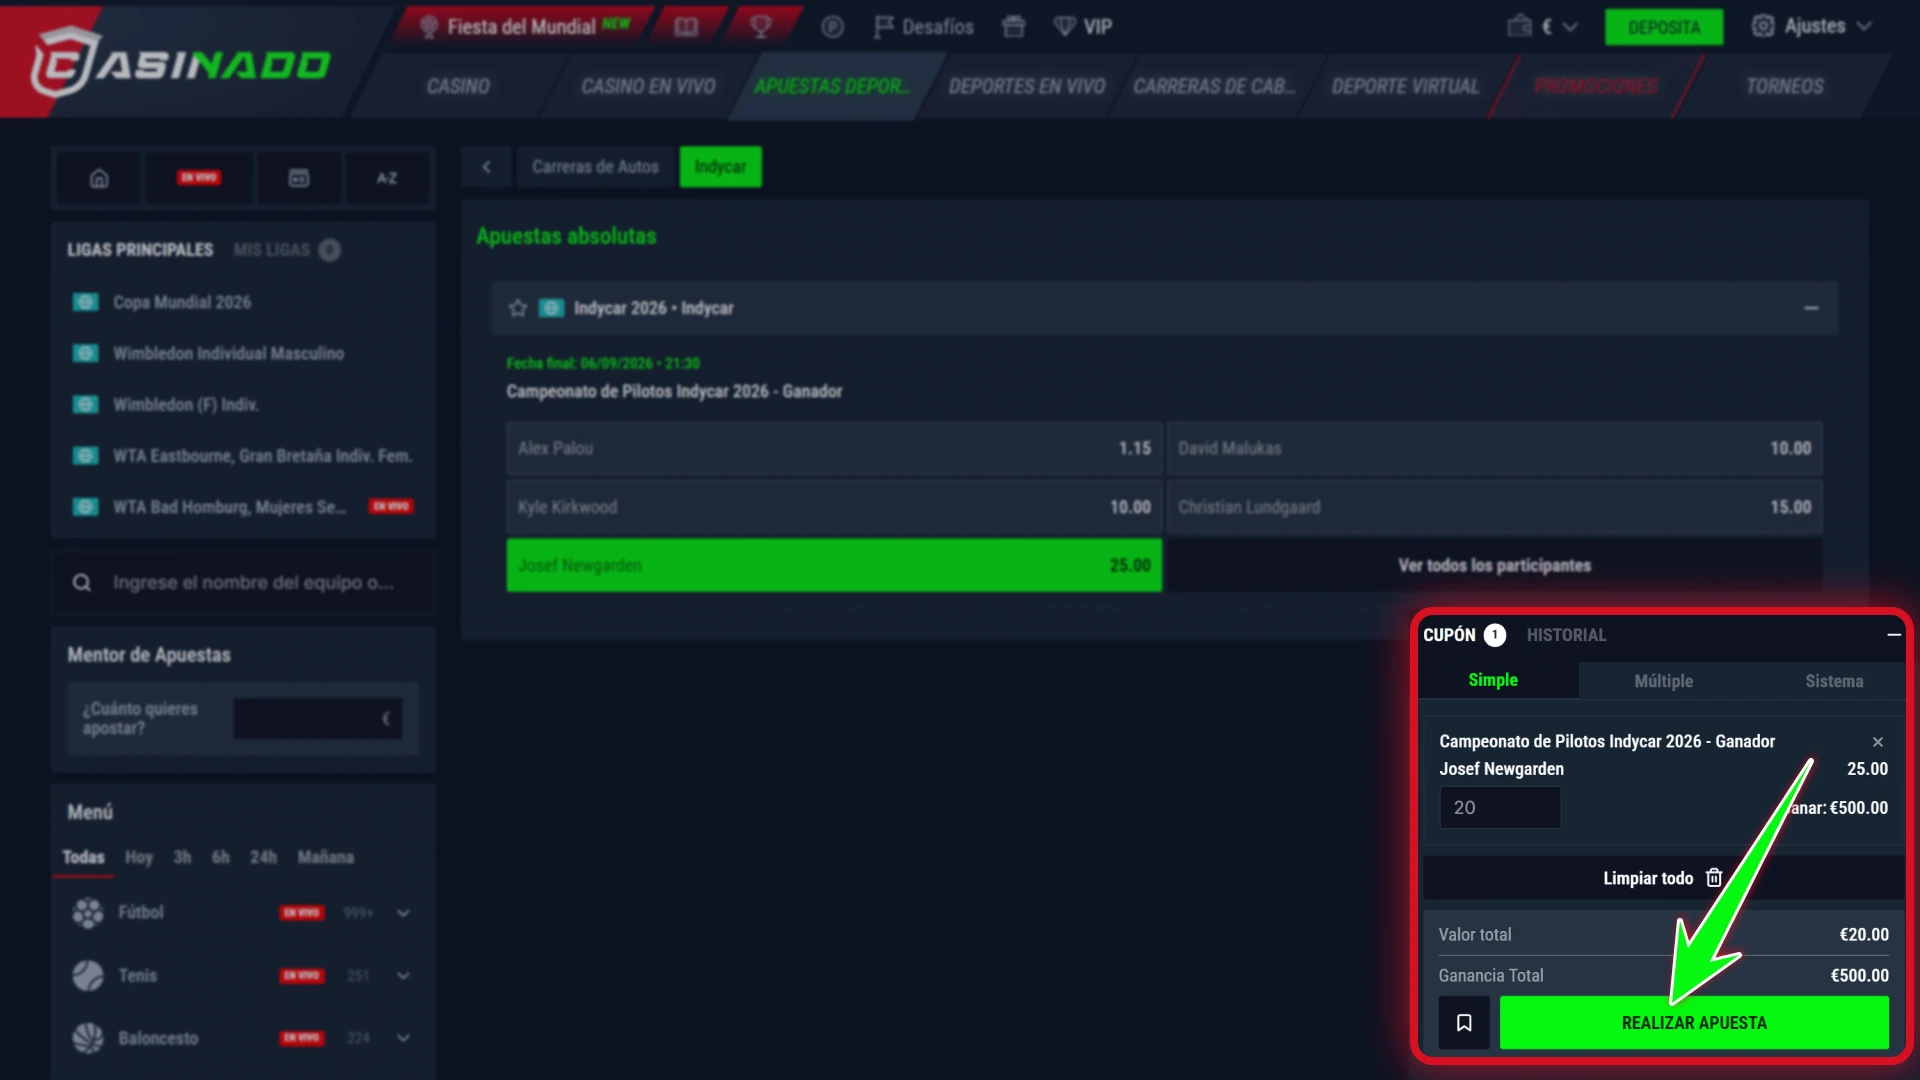Click REALIZAR APUESTA button
This screenshot has height=1080, width=1920.
(x=1694, y=1023)
